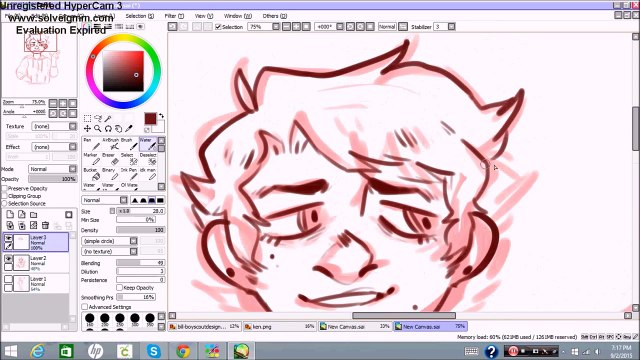Select the flattest brush edge shape

[160, 200]
